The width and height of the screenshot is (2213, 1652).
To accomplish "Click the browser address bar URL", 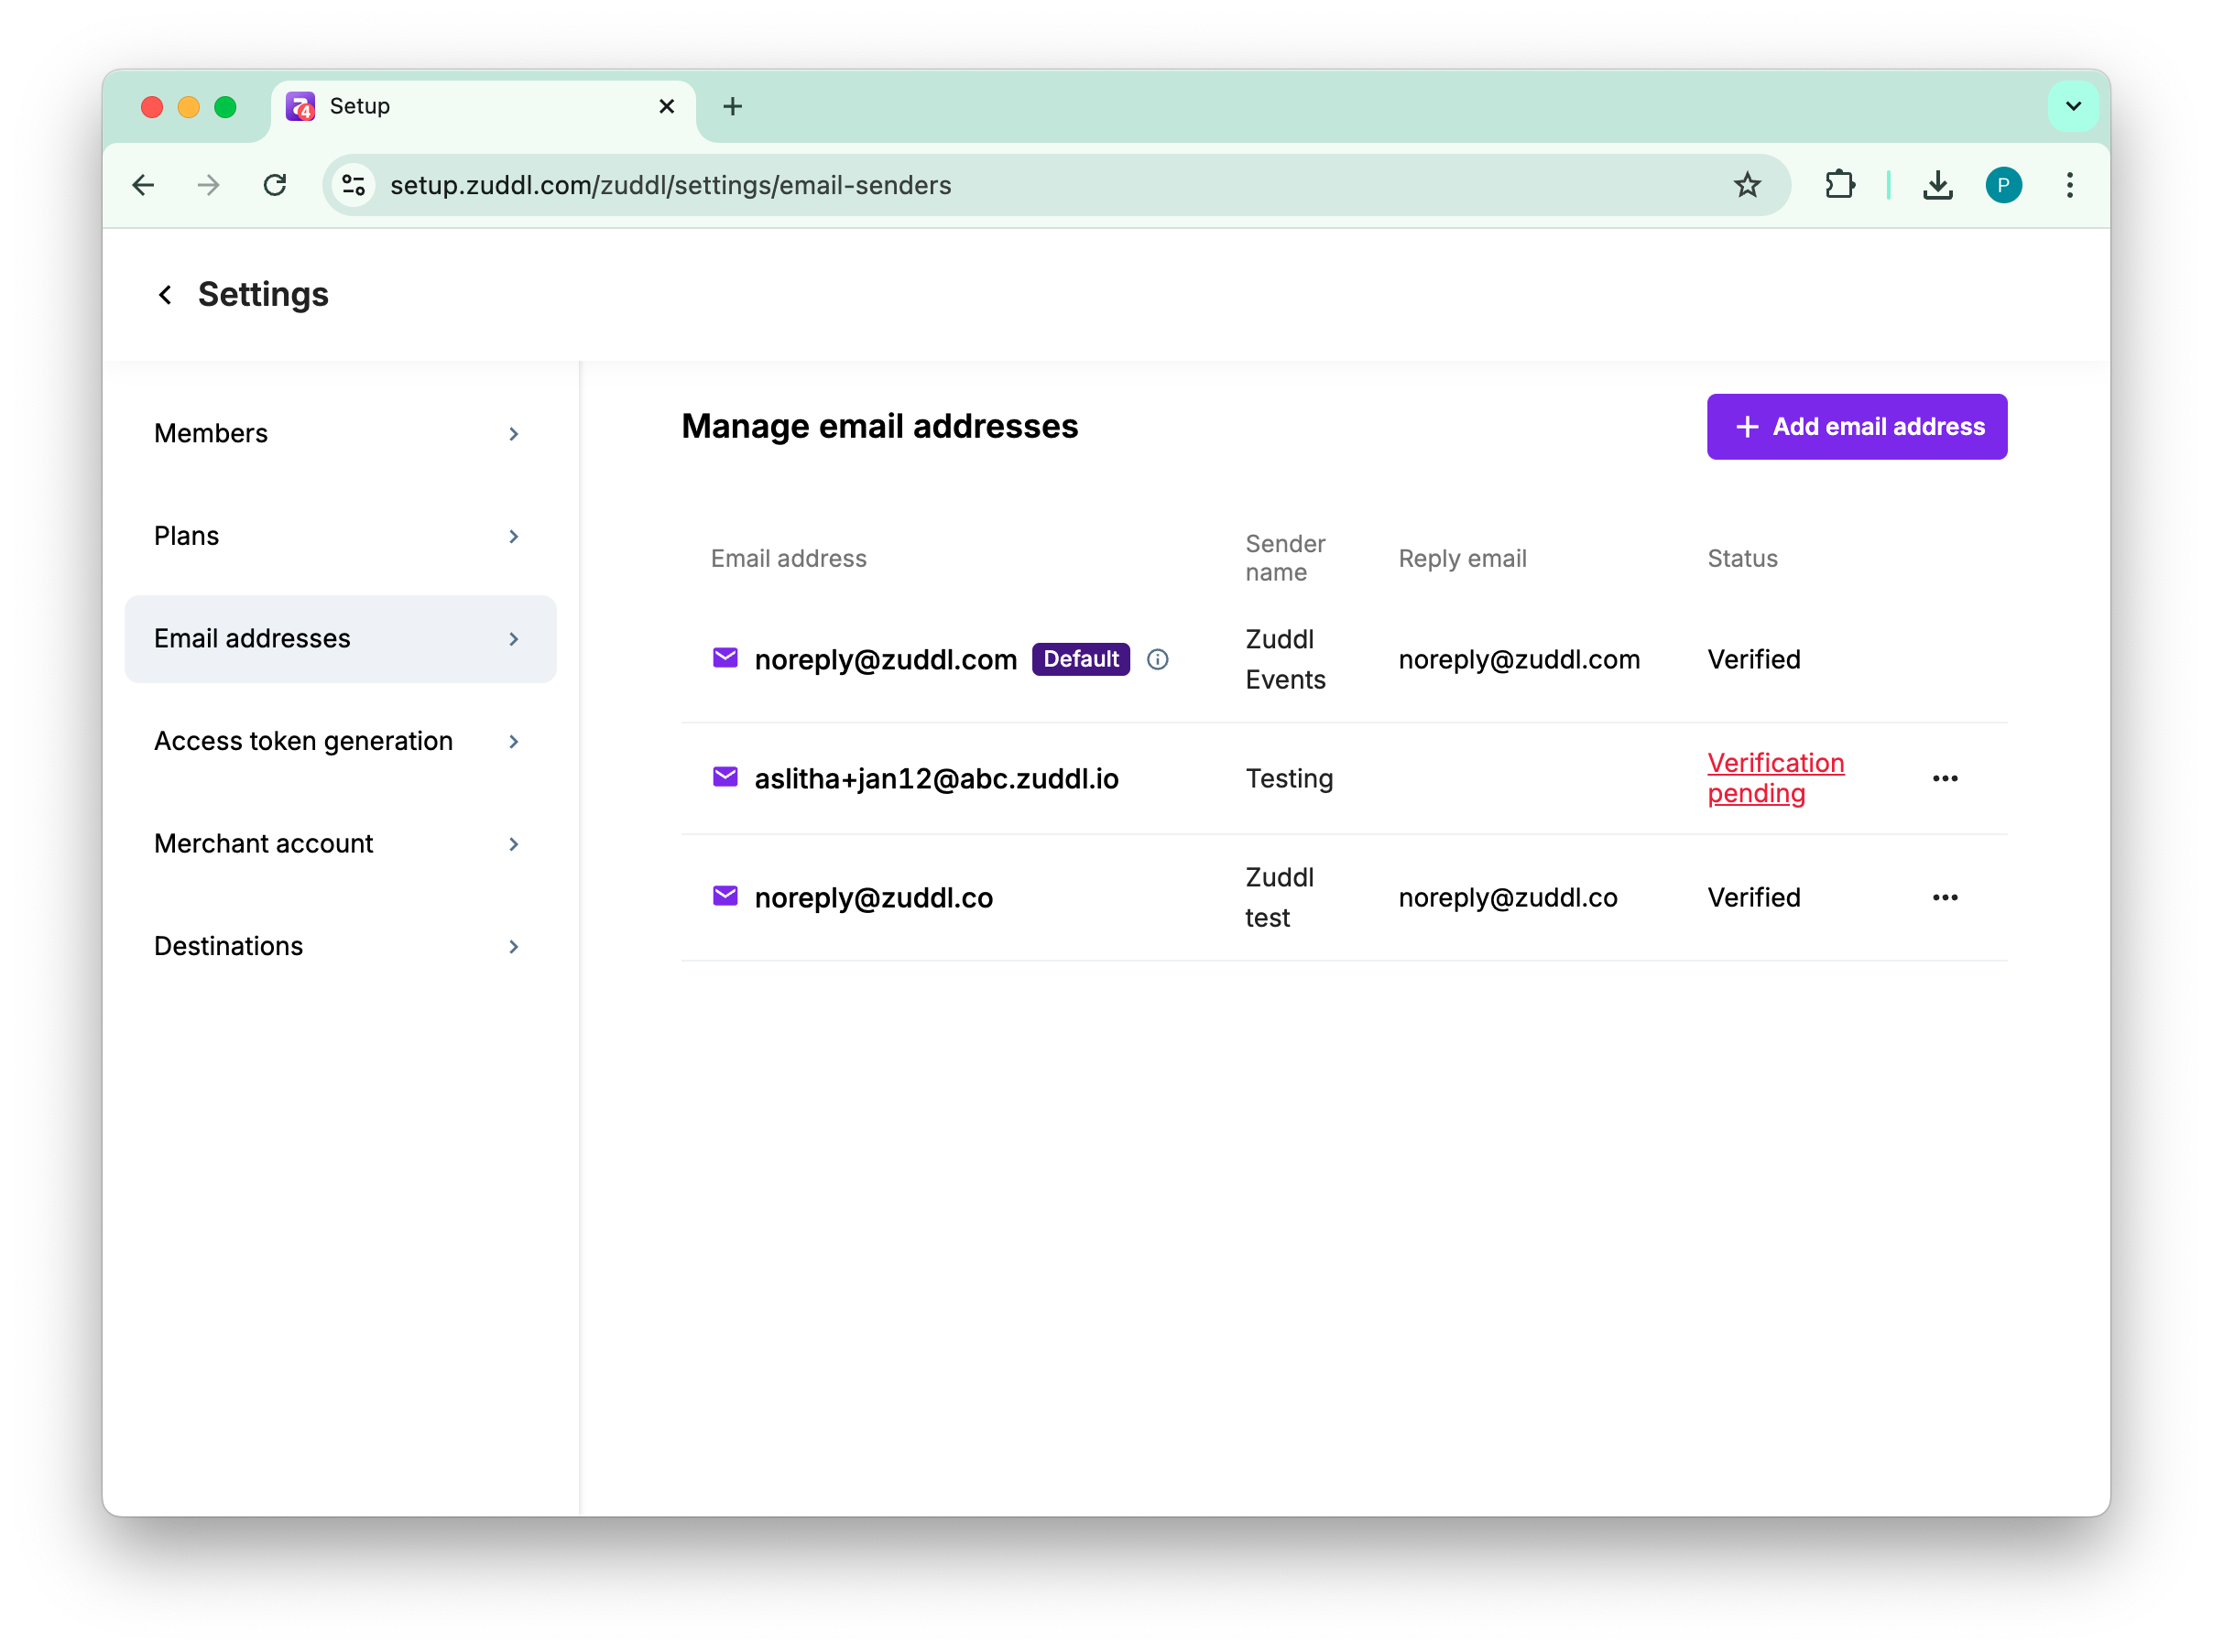I will (x=670, y=185).
